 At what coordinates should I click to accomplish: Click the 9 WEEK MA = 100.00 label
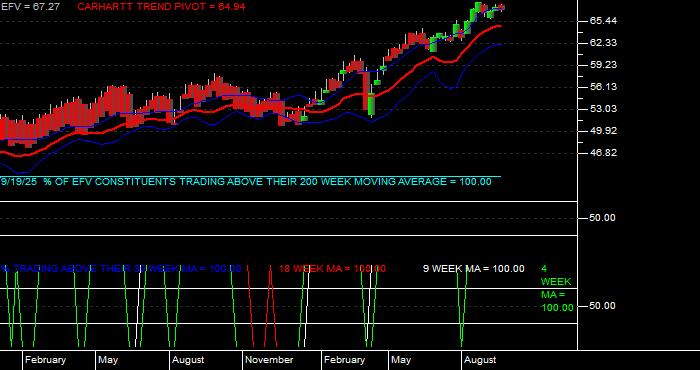(474, 269)
